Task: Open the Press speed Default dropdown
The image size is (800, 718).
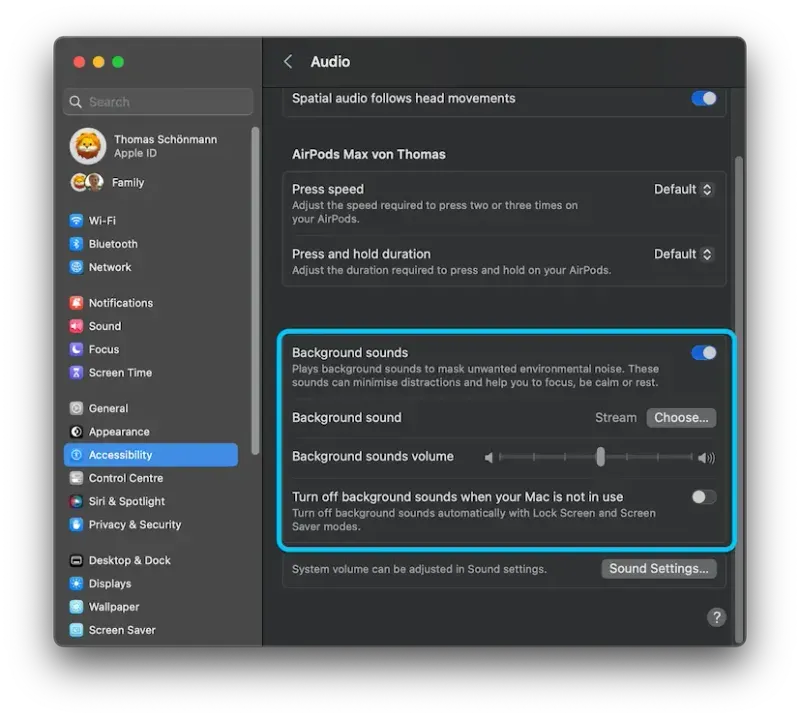Action: 683,189
